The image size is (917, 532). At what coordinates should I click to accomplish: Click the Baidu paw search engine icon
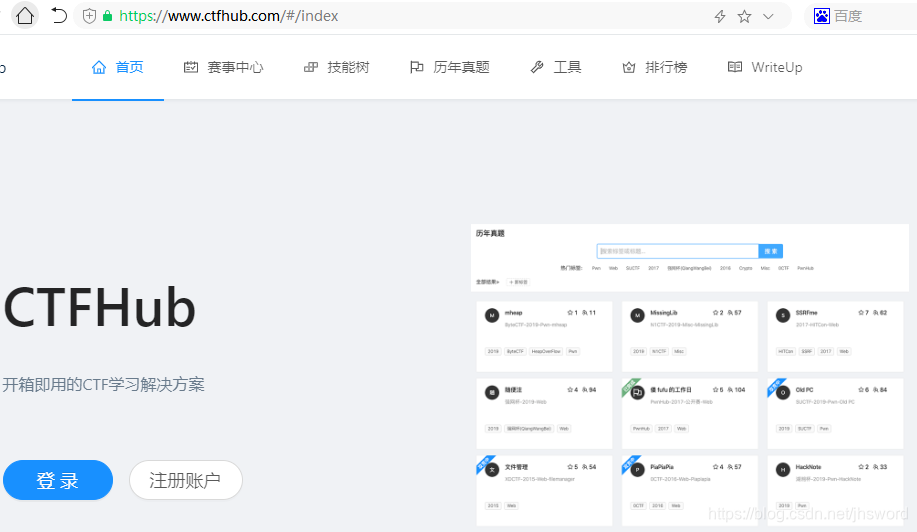822,16
